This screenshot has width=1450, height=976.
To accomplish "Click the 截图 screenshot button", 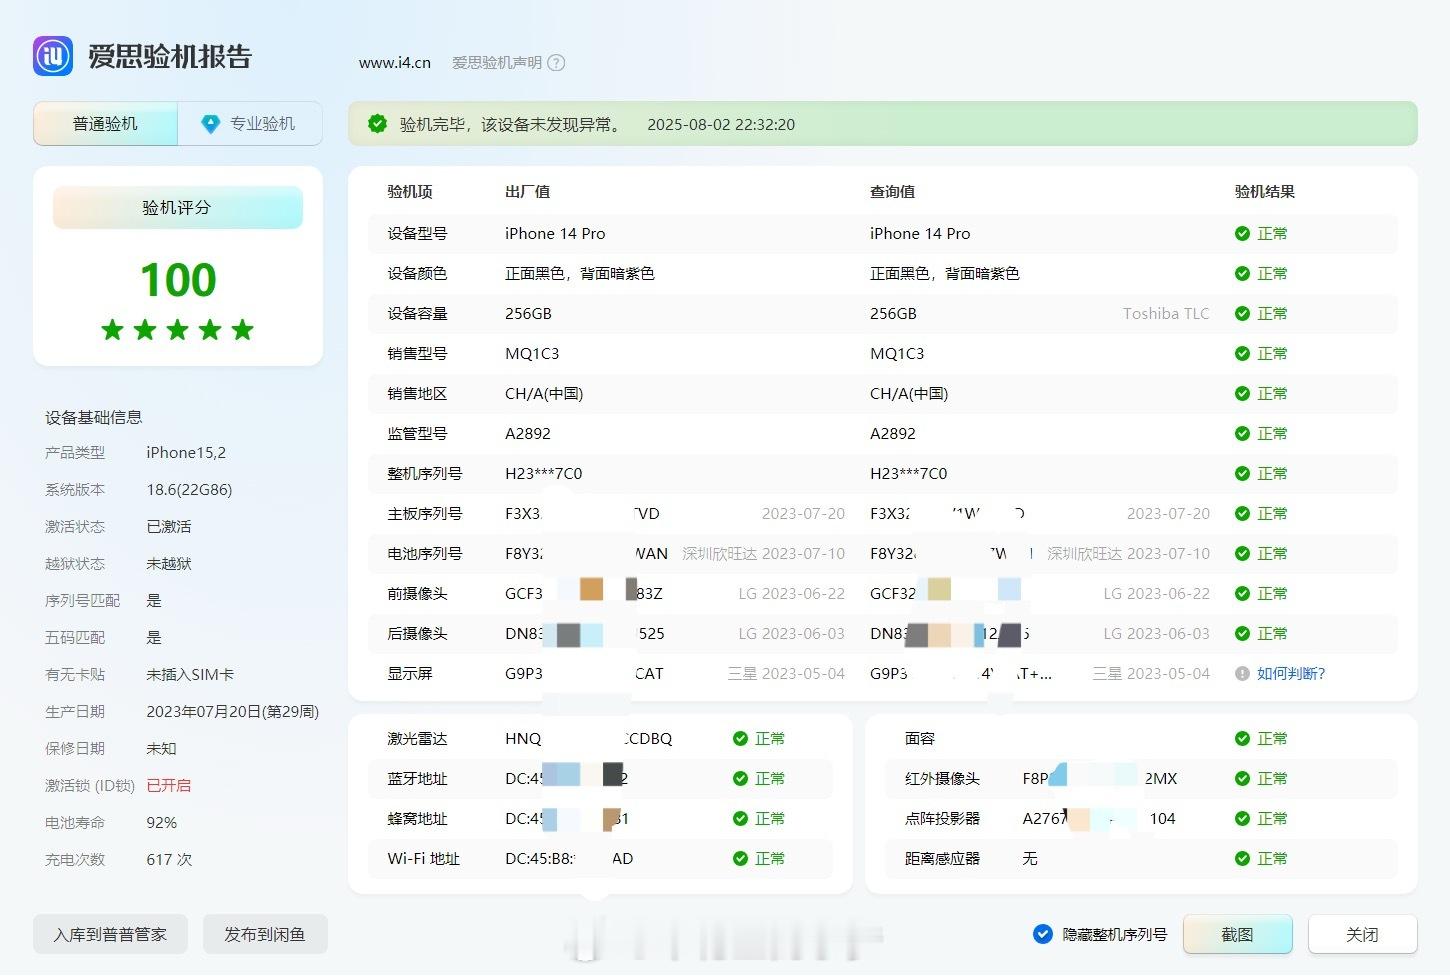I will tap(1237, 934).
